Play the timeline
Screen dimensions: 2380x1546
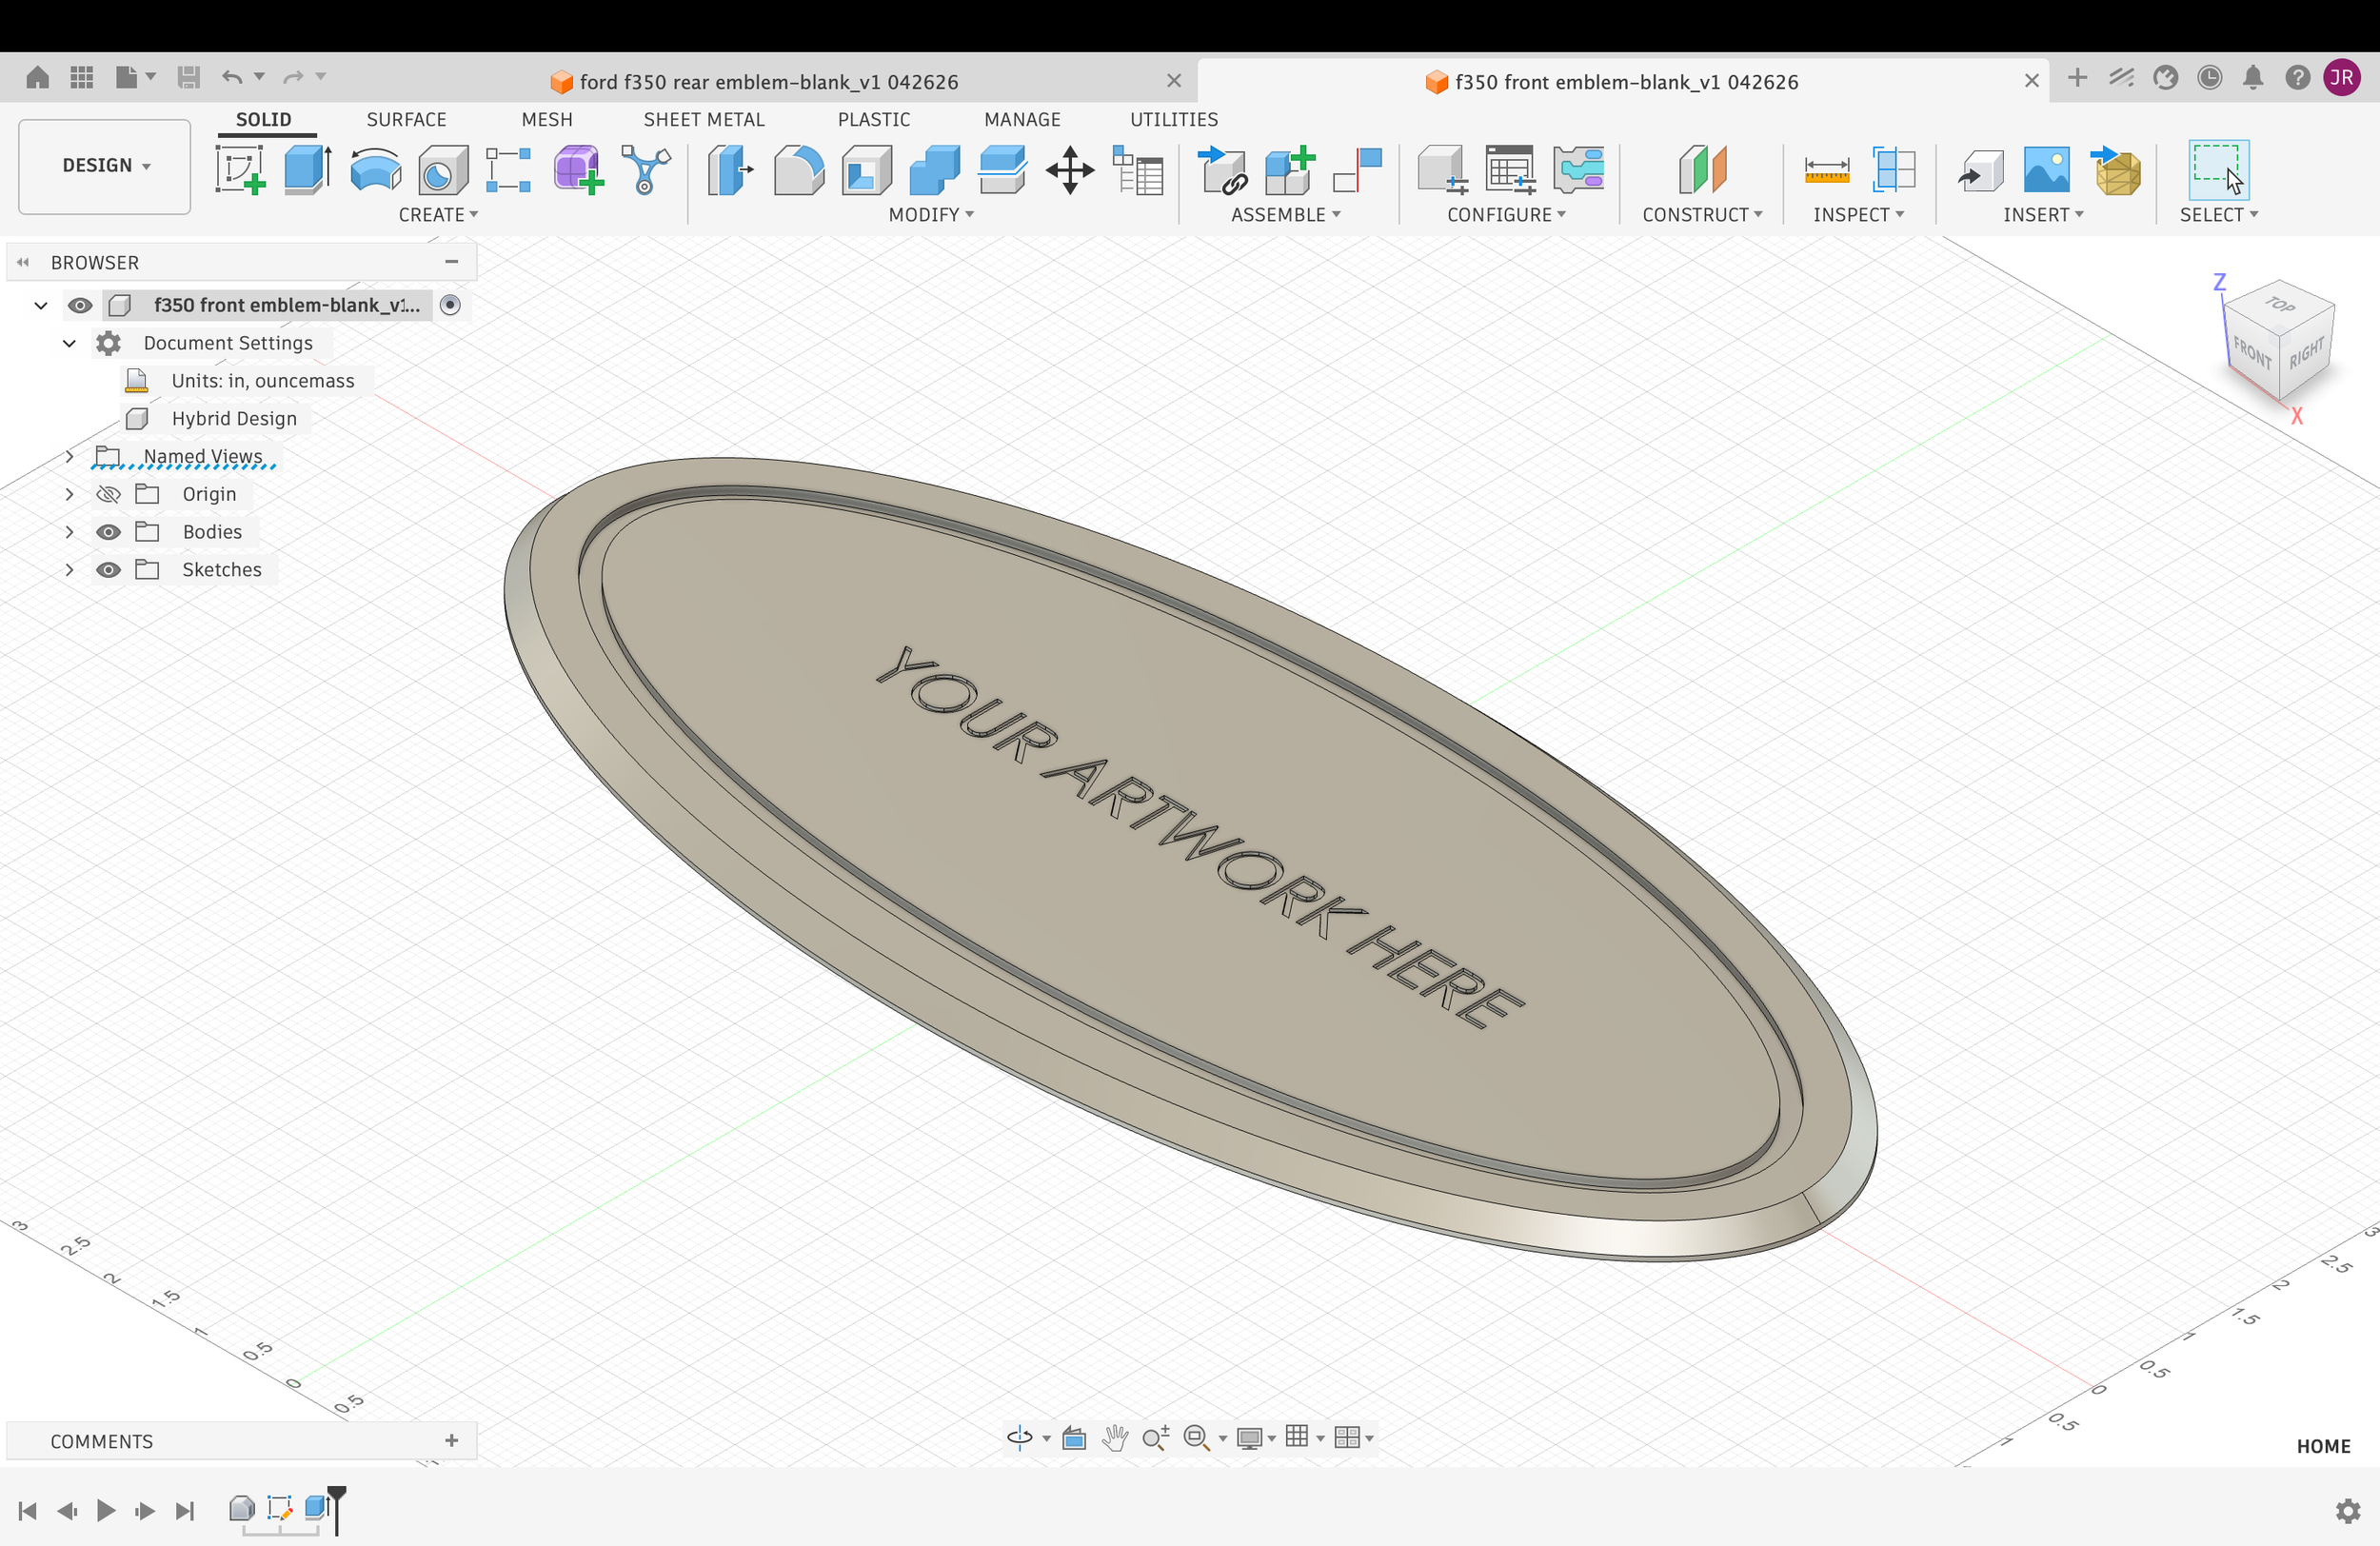106,1511
